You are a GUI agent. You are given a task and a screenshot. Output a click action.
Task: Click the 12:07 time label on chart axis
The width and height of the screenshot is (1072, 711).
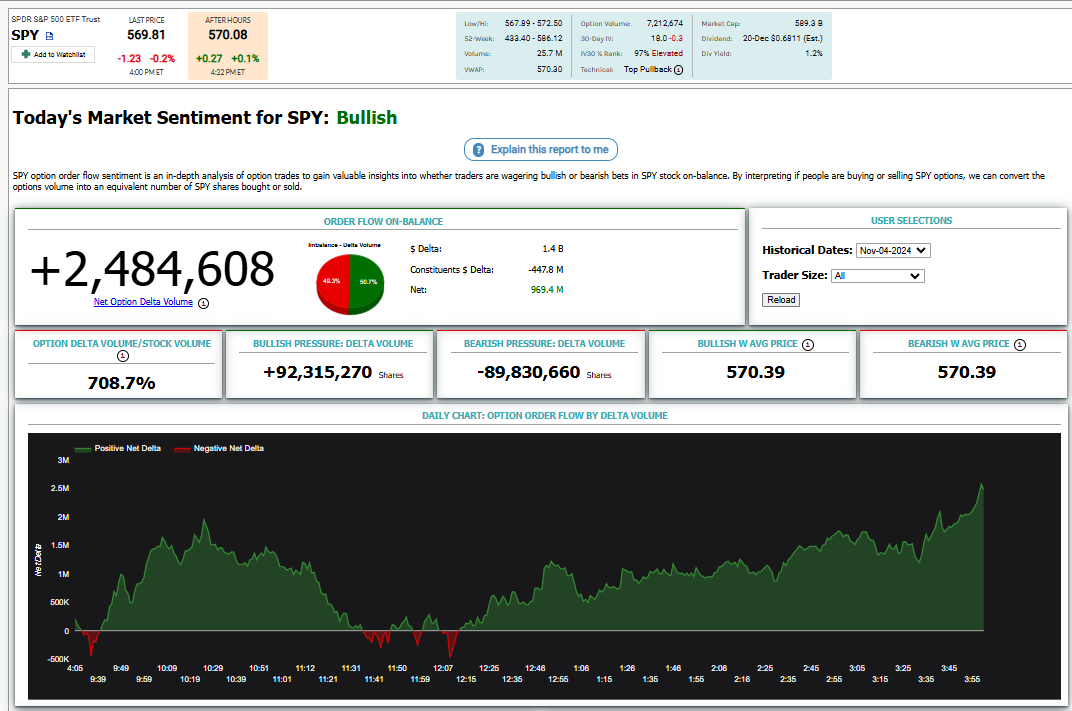[x=443, y=669]
